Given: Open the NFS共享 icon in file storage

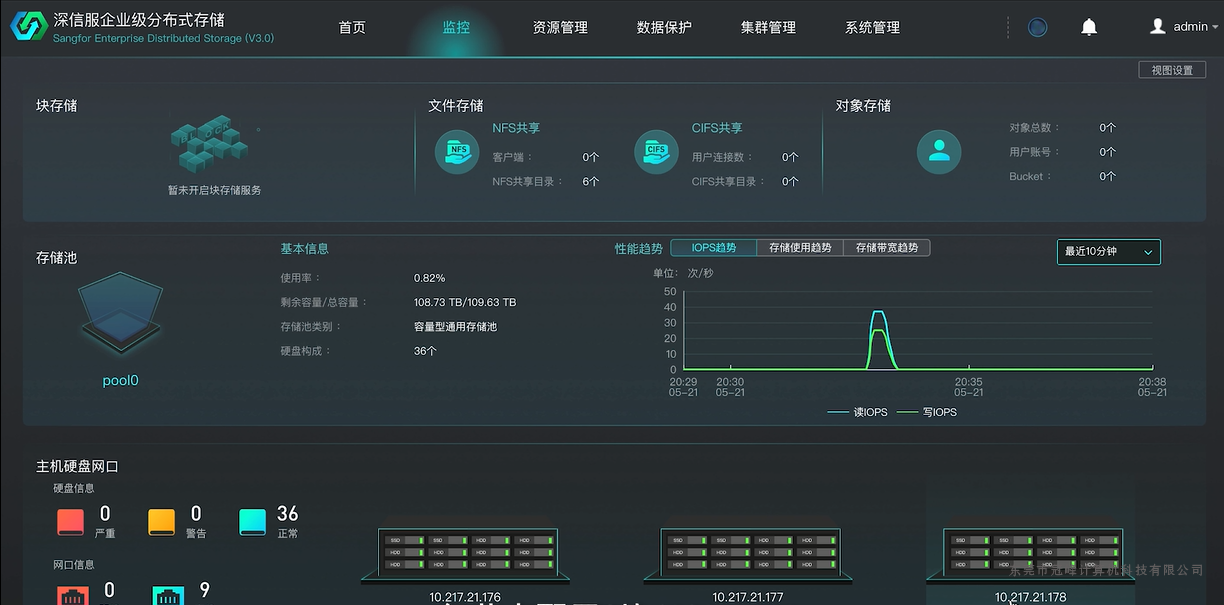Looking at the screenshot, I should (x=456, y=154).
